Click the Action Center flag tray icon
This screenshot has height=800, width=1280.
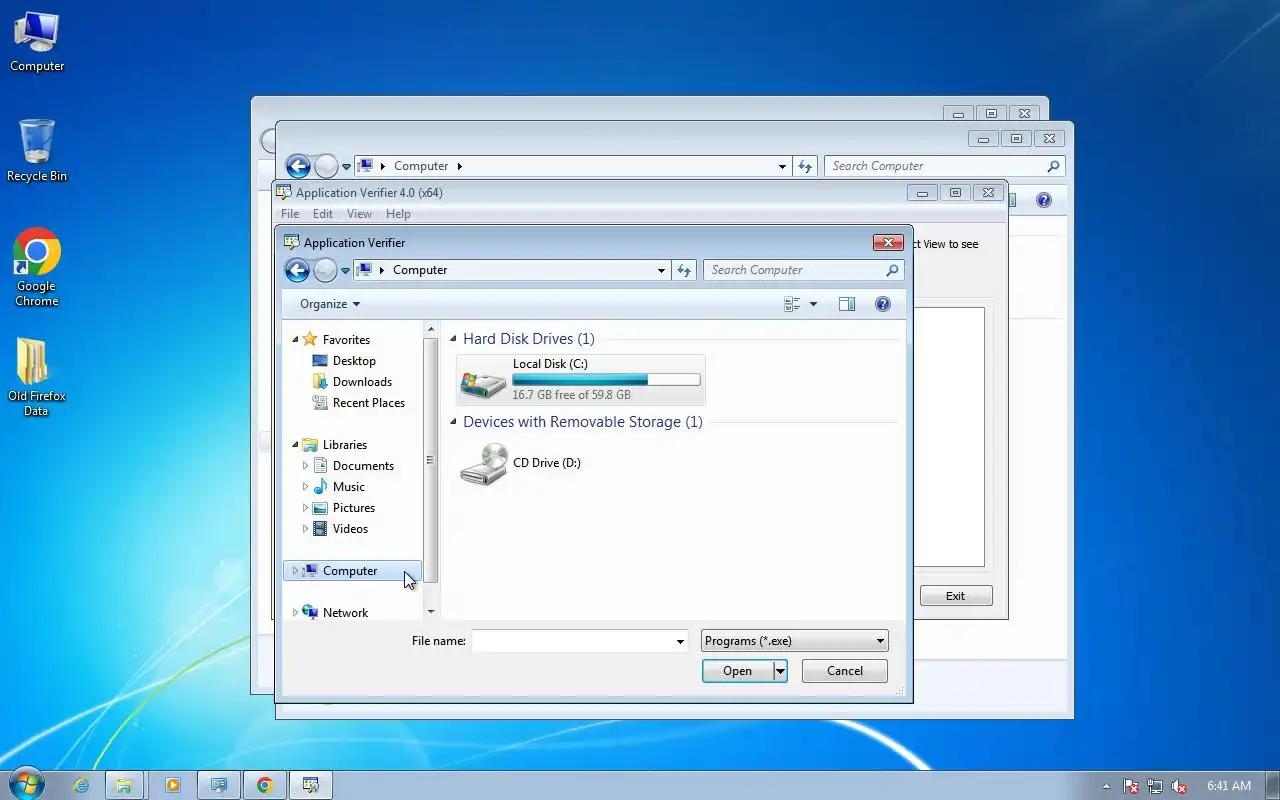coord(1131,786)
